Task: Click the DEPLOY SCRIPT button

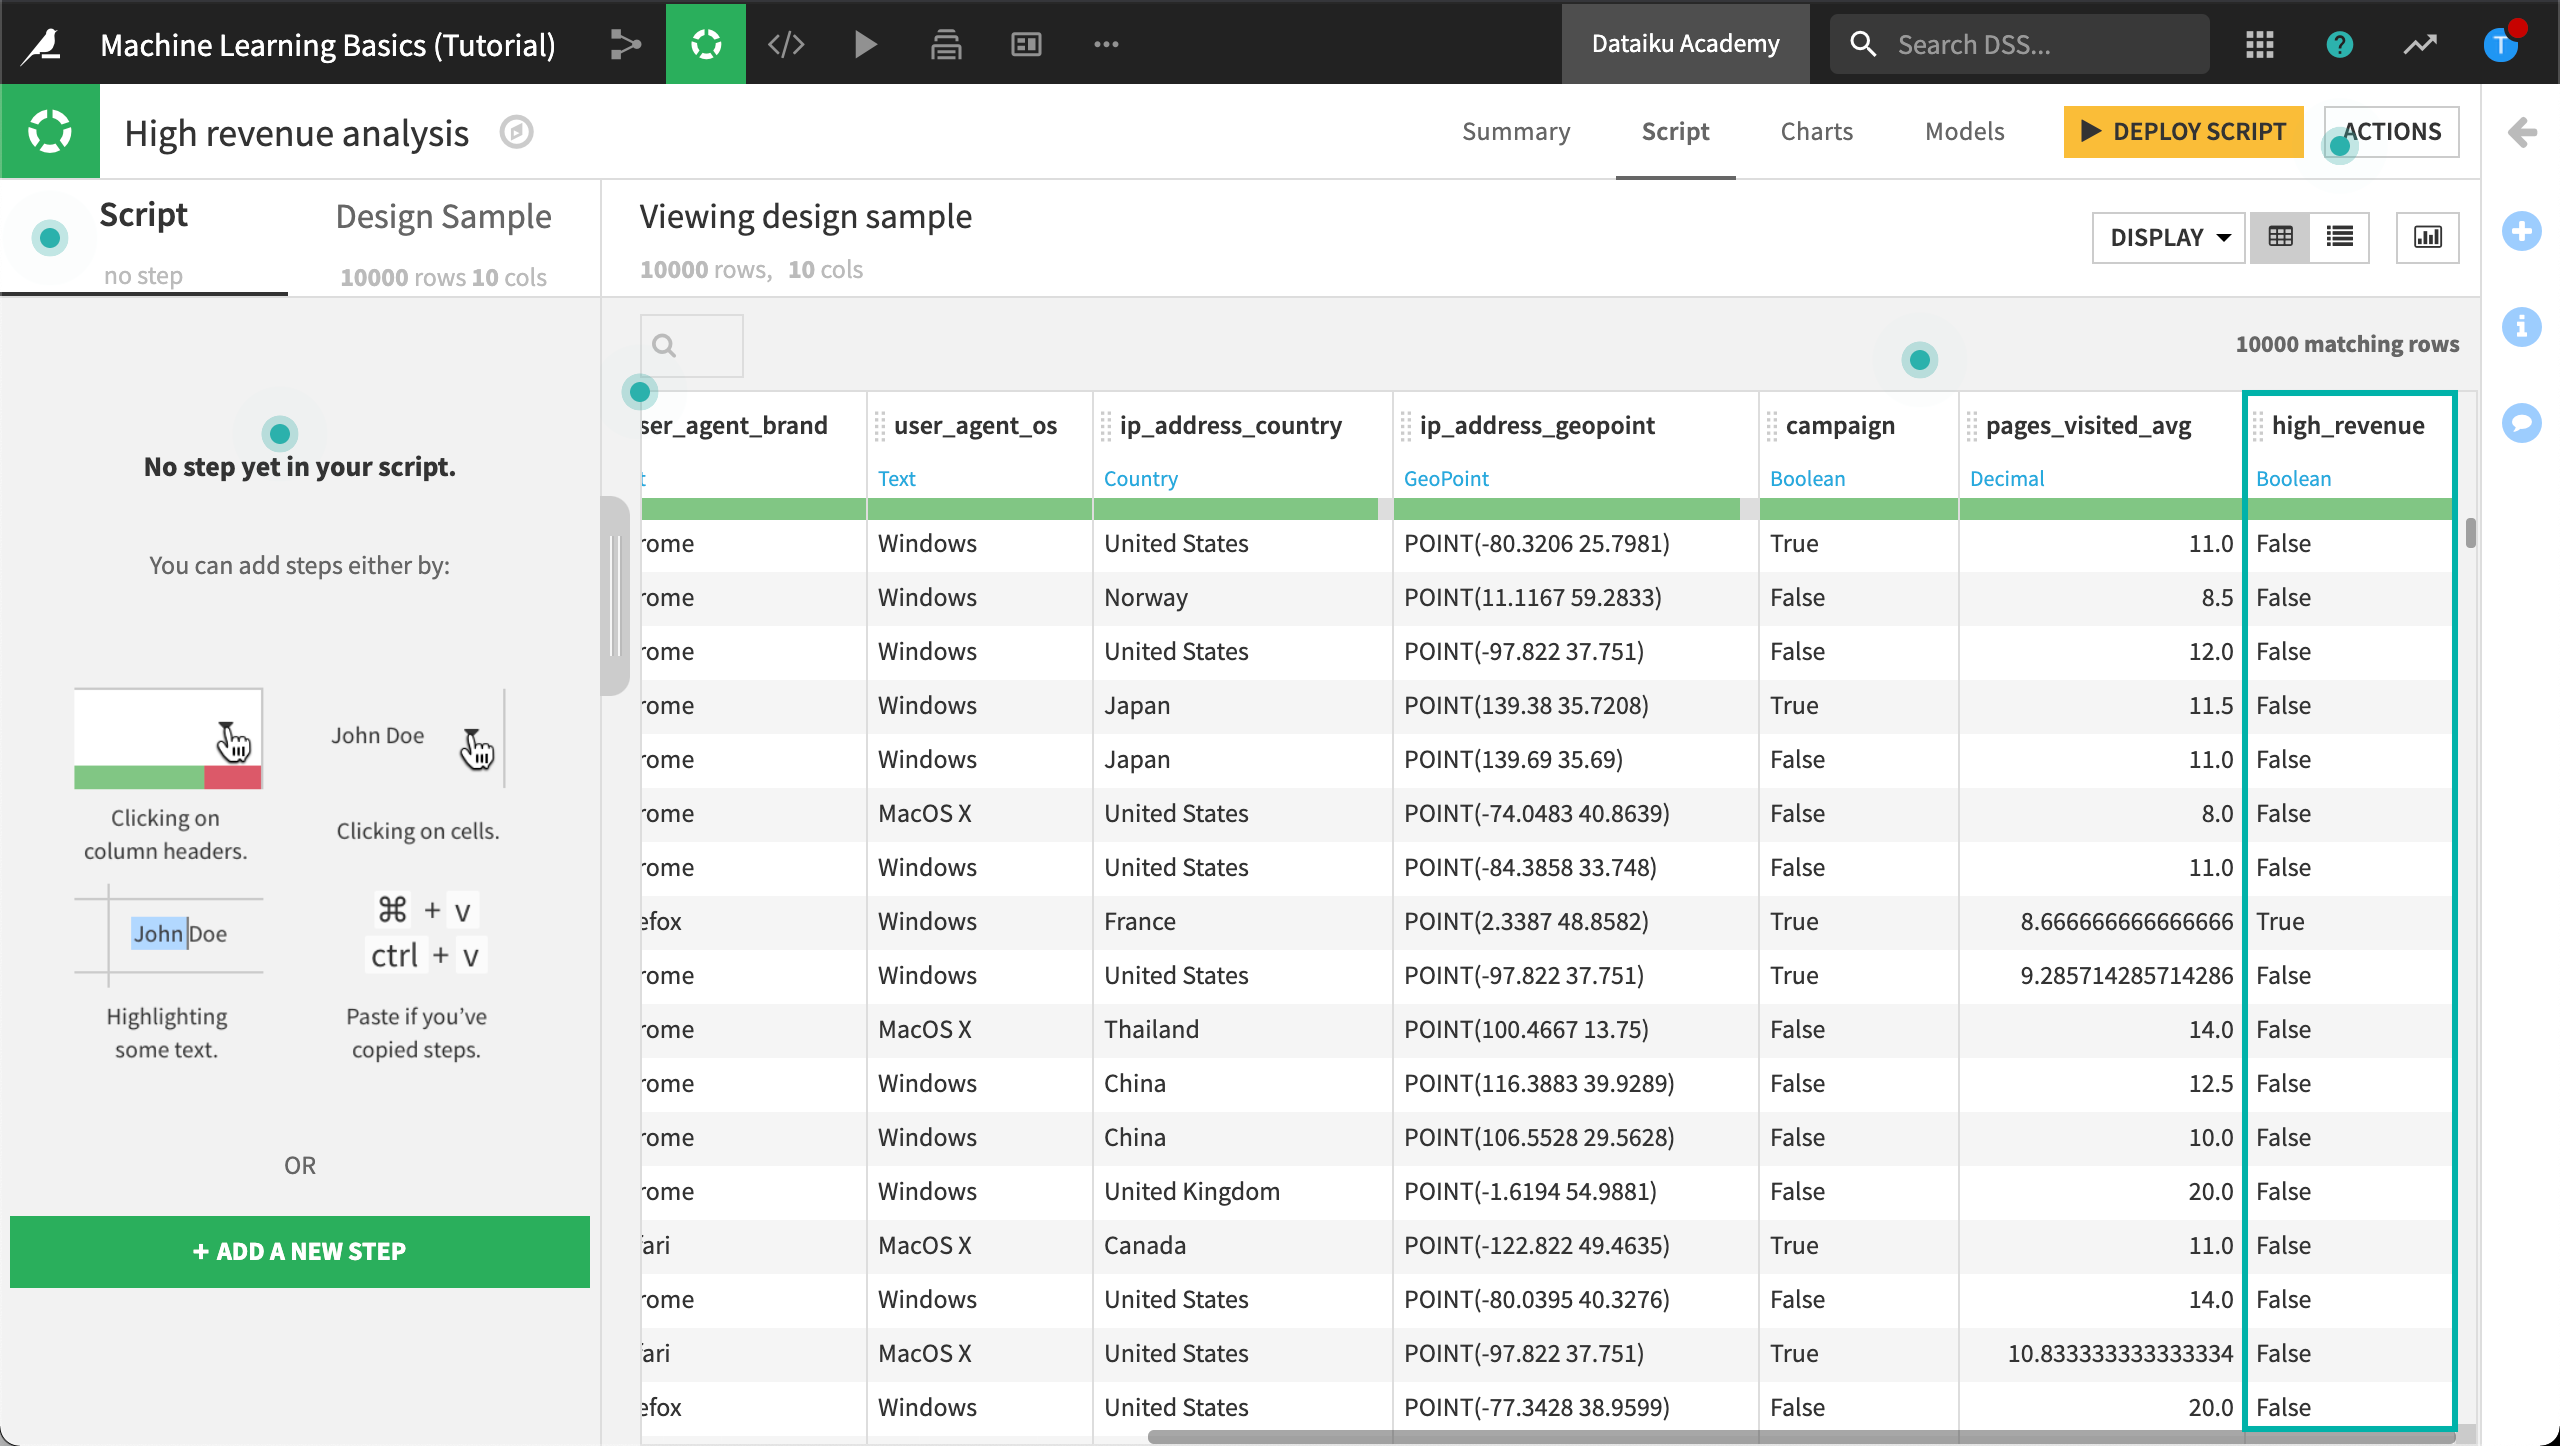Action: (2184, 132)
